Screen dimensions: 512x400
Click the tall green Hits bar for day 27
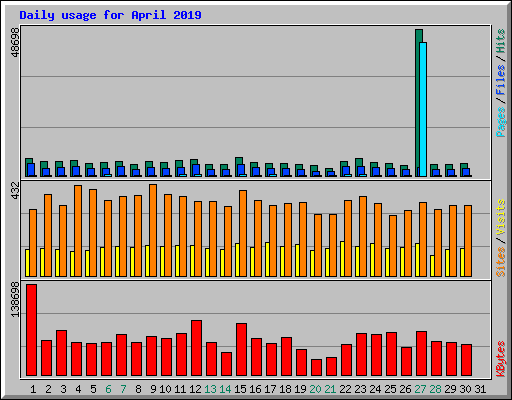417,103
